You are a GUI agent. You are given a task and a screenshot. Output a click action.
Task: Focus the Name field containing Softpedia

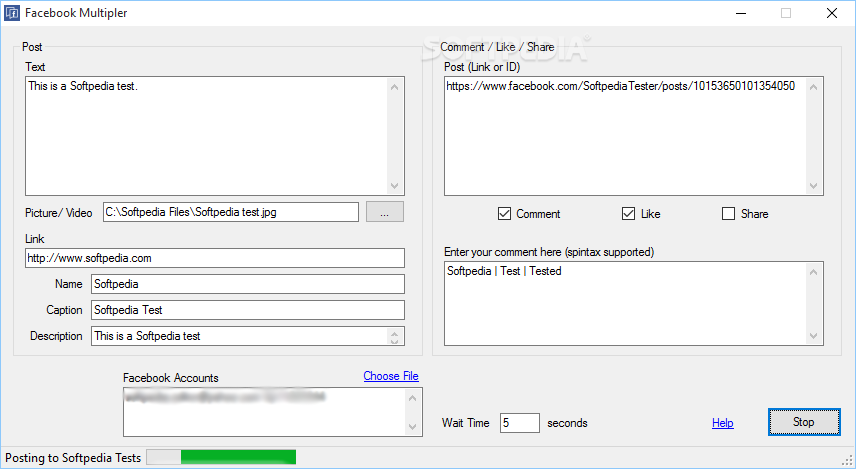[247, 284]
